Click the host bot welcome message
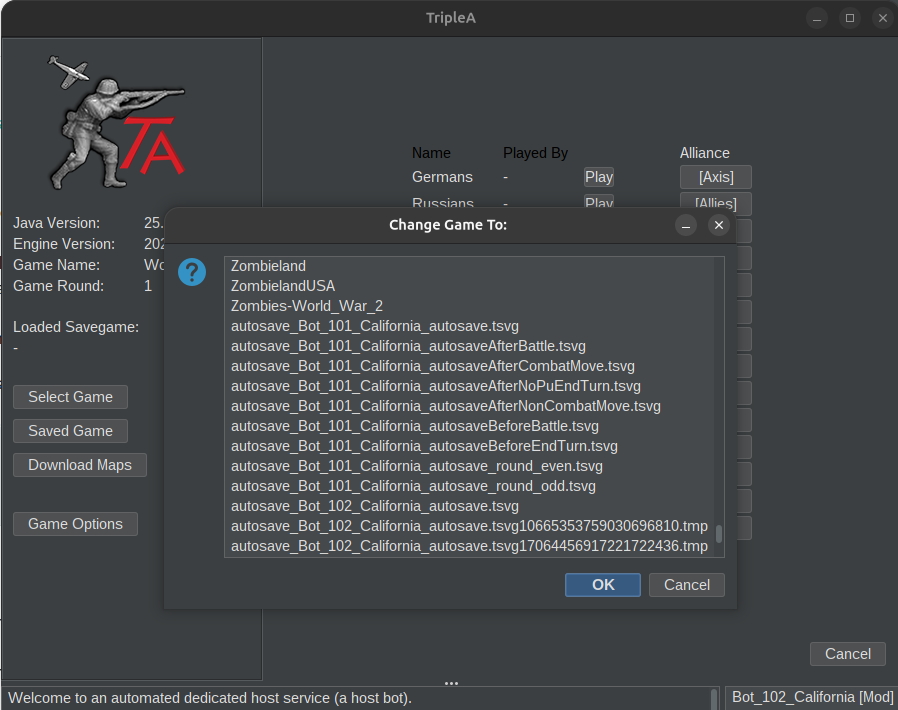Viewport: 898px width, 710px height. pyautogui.click(x=210, y=698)
